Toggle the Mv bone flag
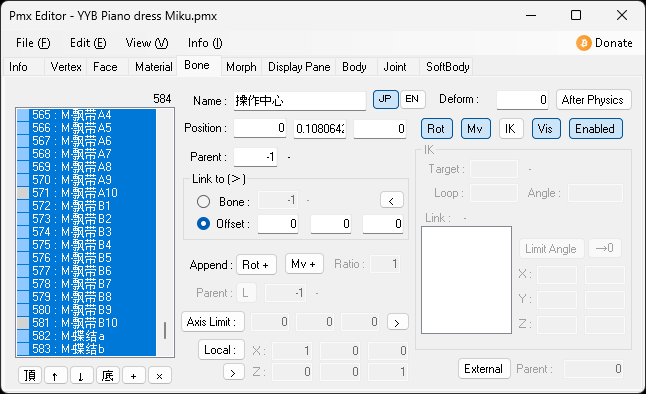Screen dimensions: 646x394 coord(475,129)
